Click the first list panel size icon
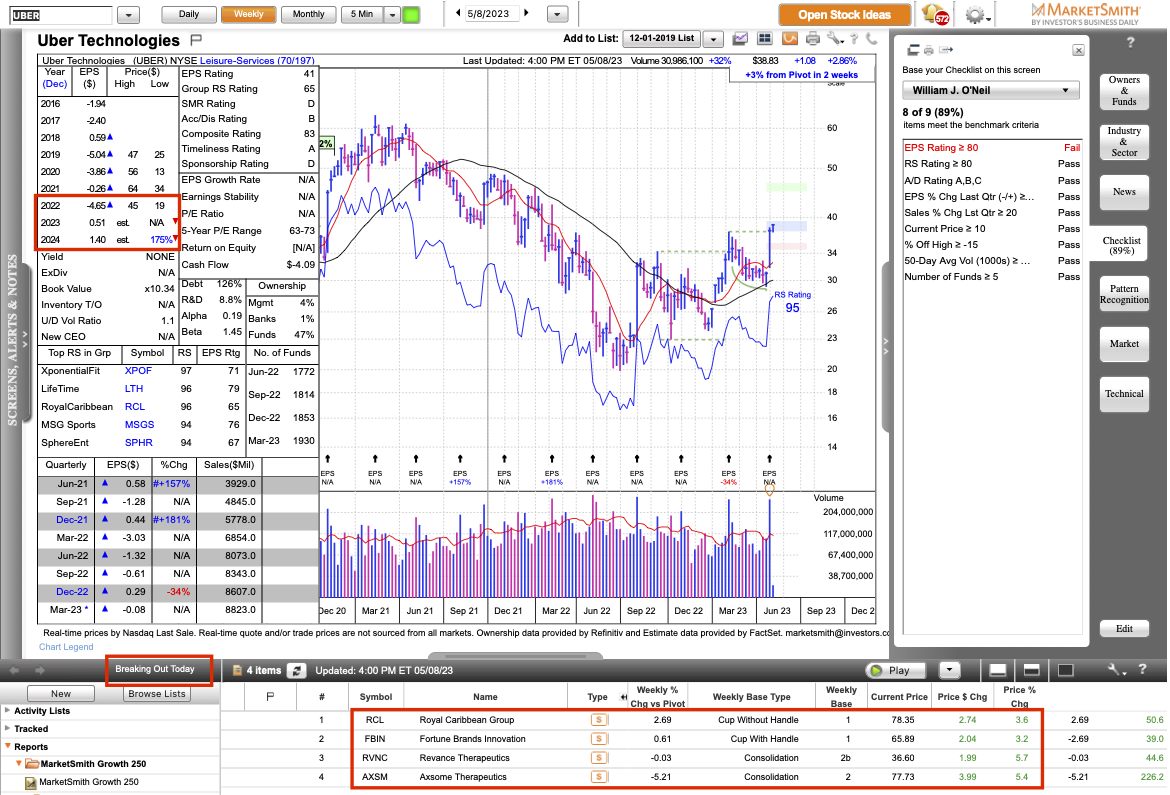 point(998,670)
